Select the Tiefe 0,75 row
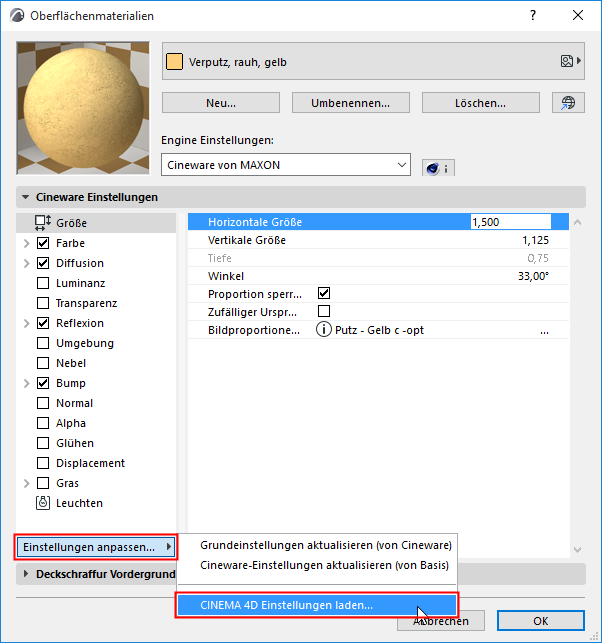This screenshot has width=602, height=643. tap(378, 258)
